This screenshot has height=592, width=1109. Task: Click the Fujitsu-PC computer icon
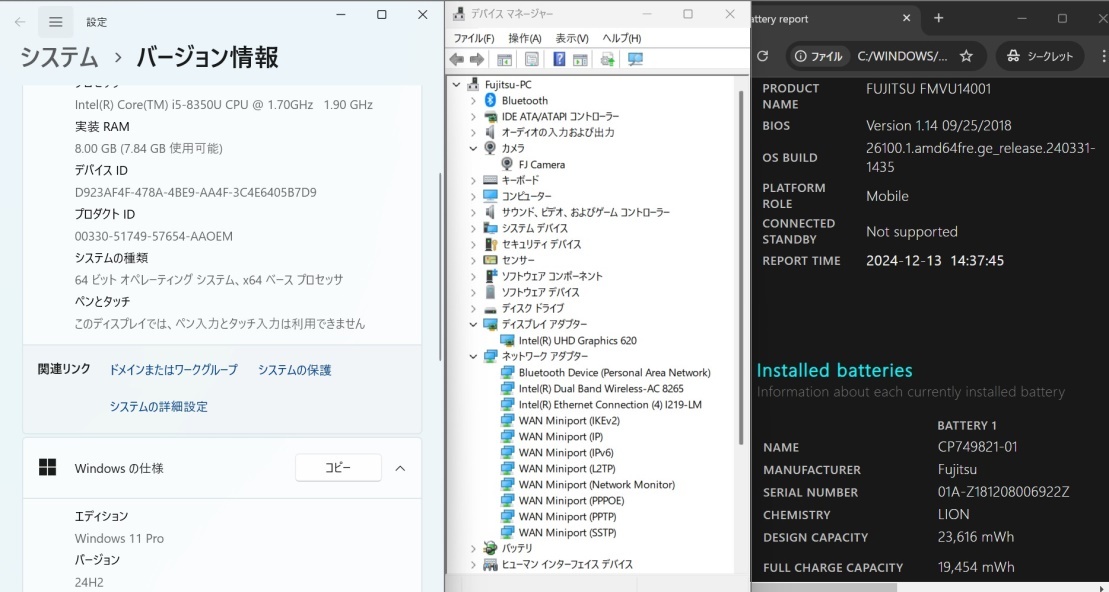473,84
